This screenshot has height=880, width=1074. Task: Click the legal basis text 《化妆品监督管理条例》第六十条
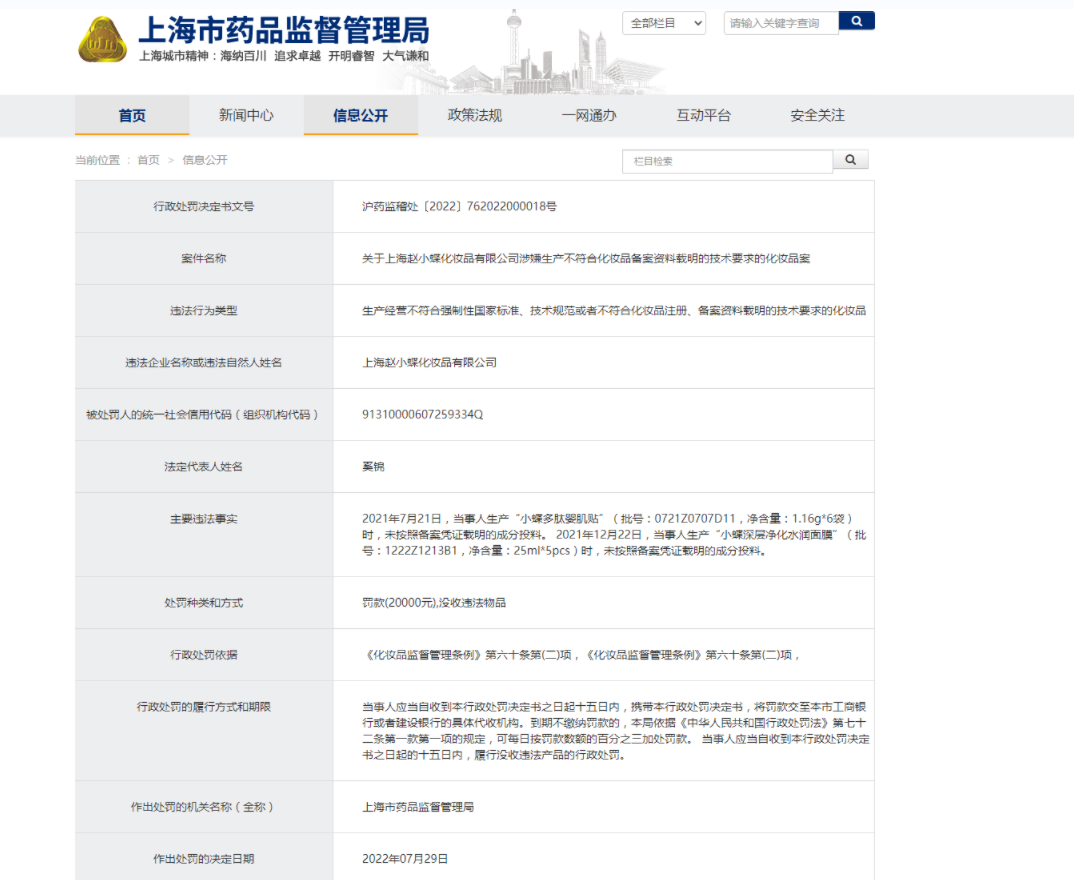pos(581,655)
